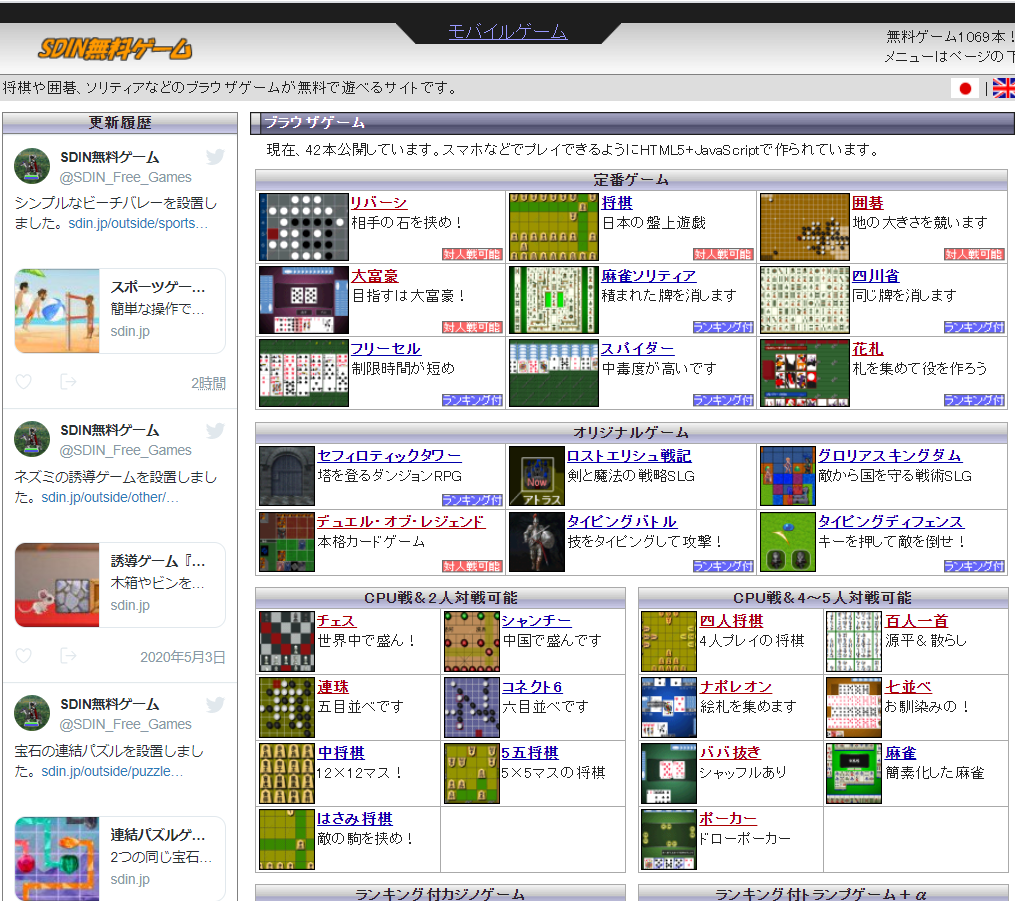
Task: Open the 将棋 game link
Action: tap(616, 203)
